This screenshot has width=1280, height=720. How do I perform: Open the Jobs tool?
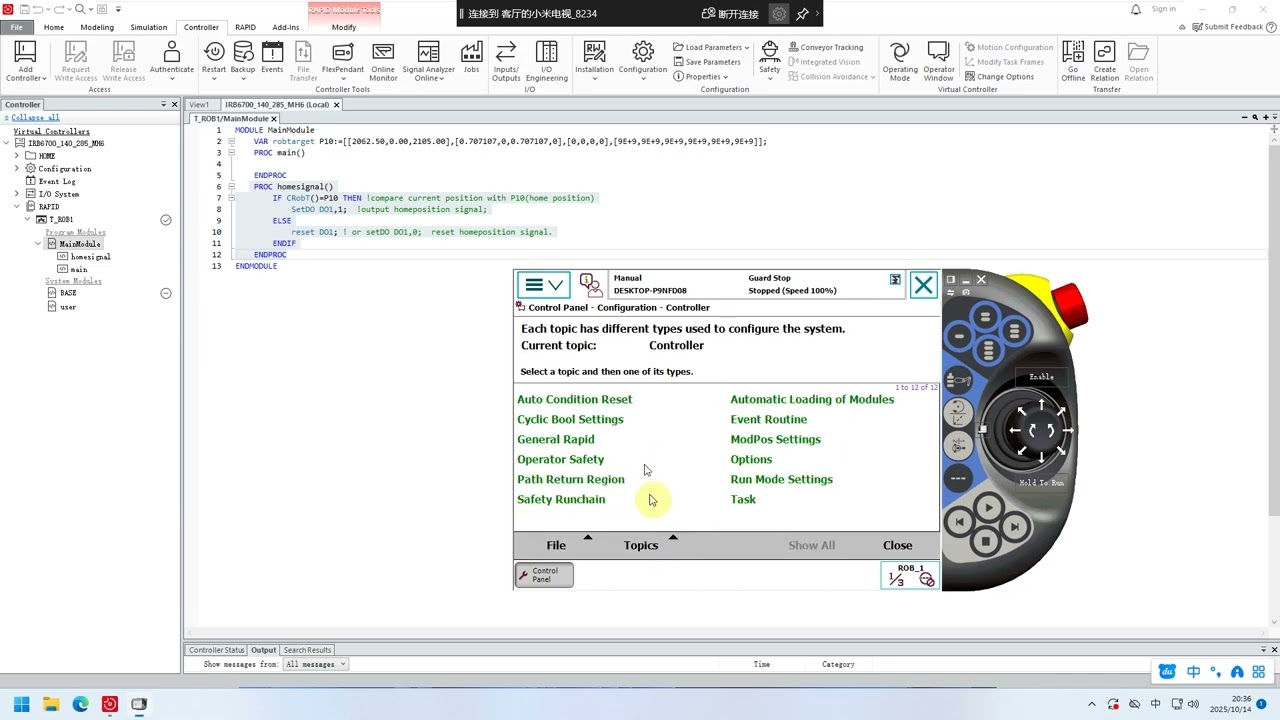click(471, 58)
